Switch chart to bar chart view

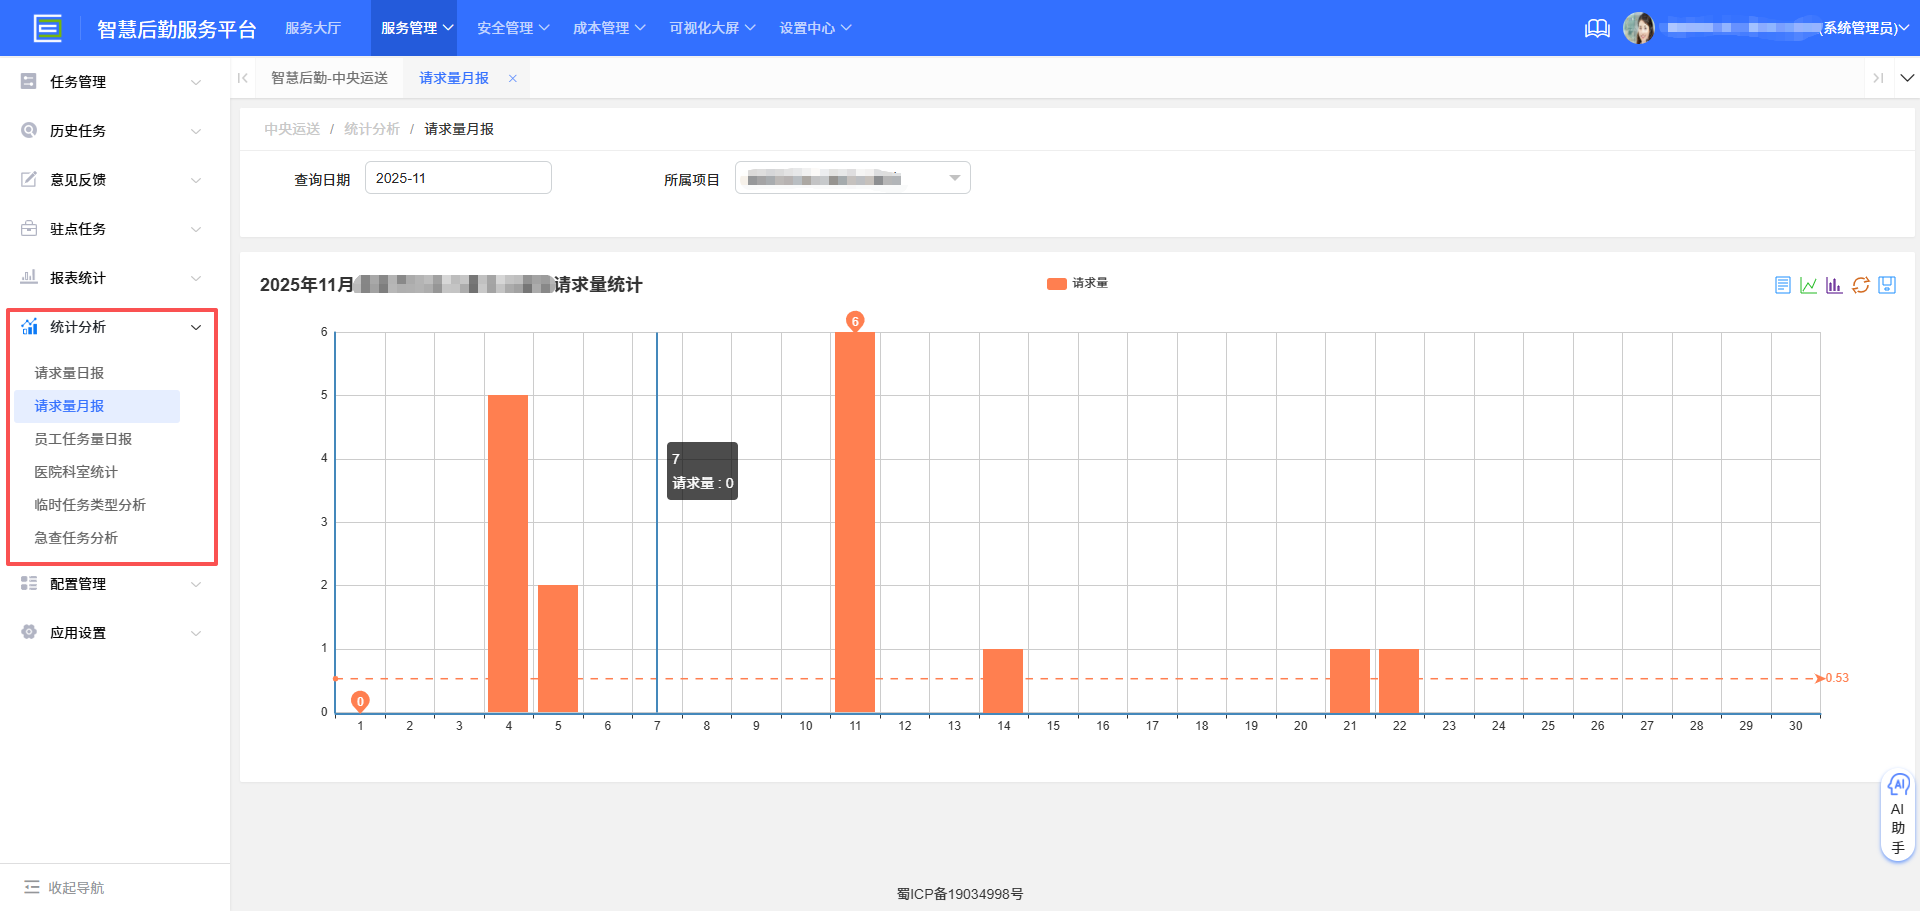pos(1834,284)
